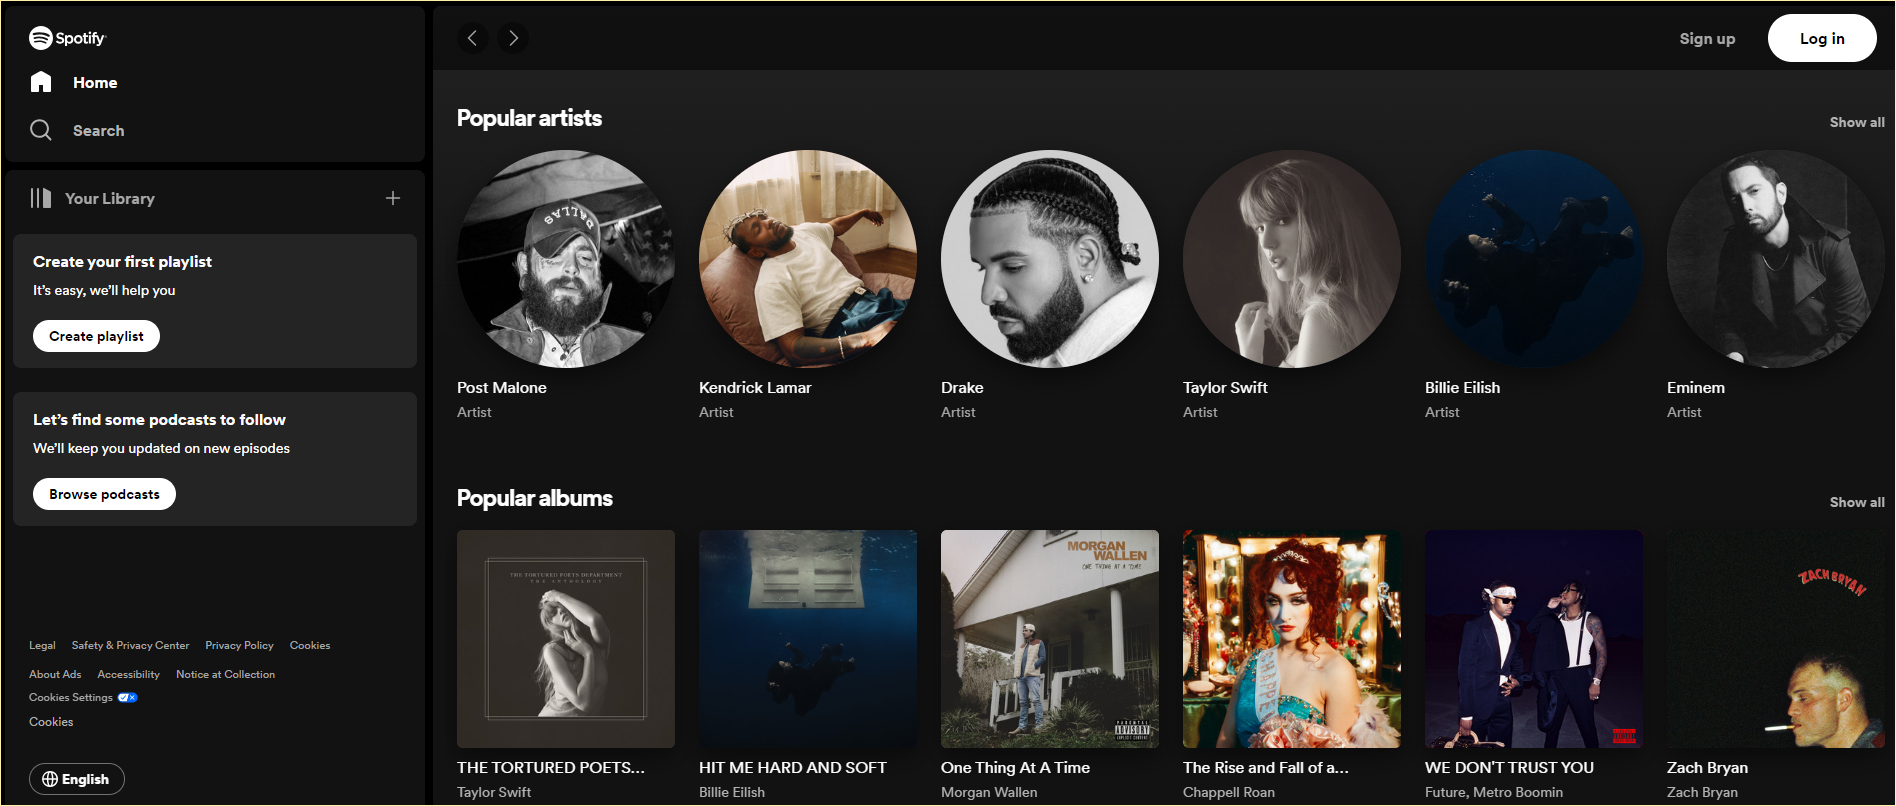
Task: Open Cookies link beside Privacy Policy
Action: pos(310,646)
